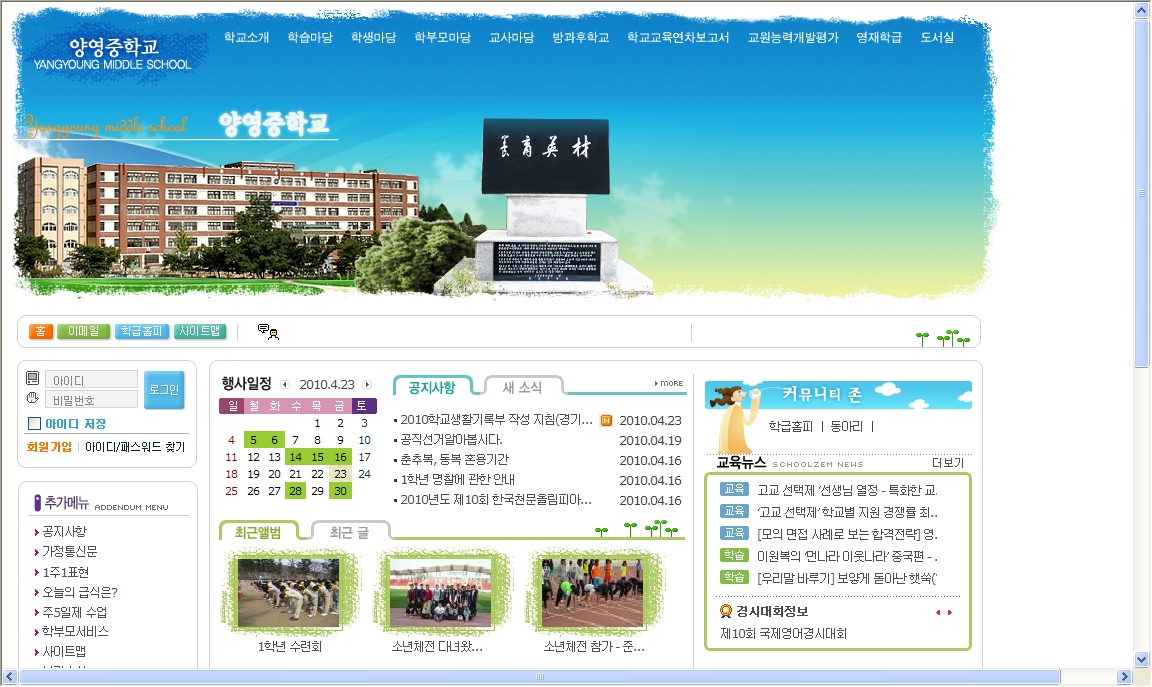Open the 사이트맵 toolbar icon button
The width and height of the screenshot is (1152, 687).
tap(200, 332)
